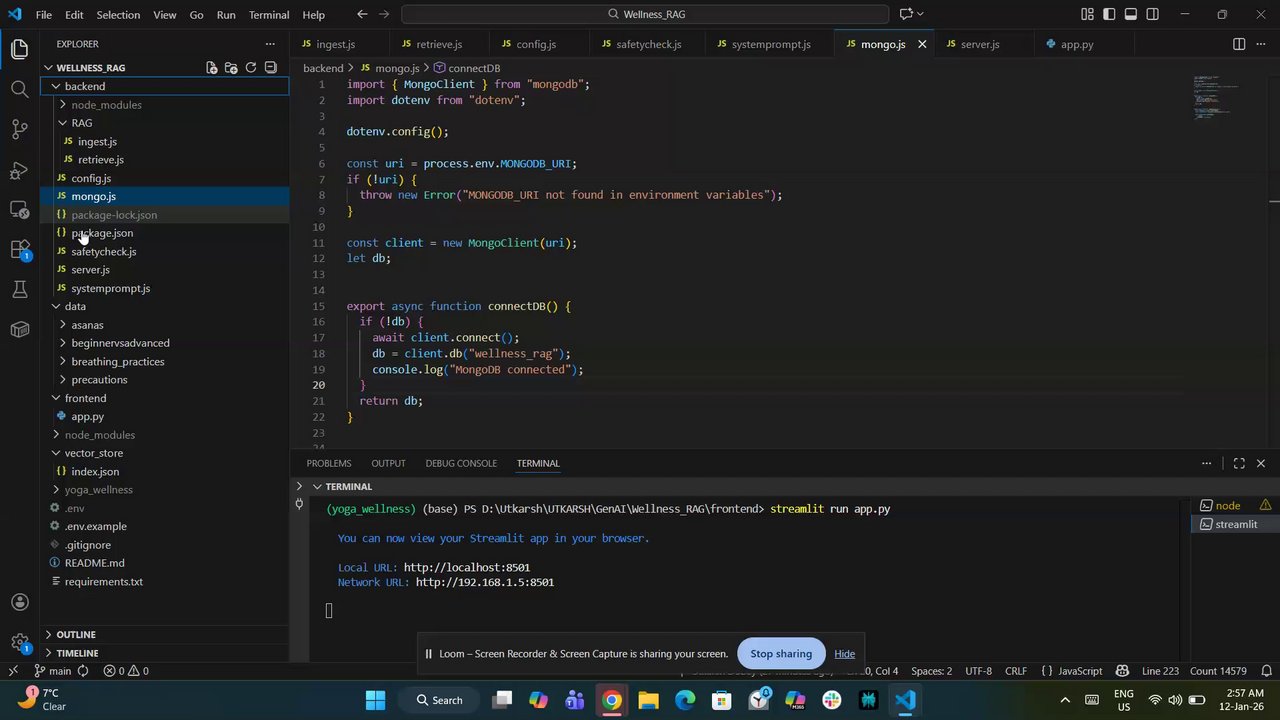The width and height of the screenshot is (1280, 720).
Task: Click the Copilot status icon in status bar
Action: coord(1122,671)
